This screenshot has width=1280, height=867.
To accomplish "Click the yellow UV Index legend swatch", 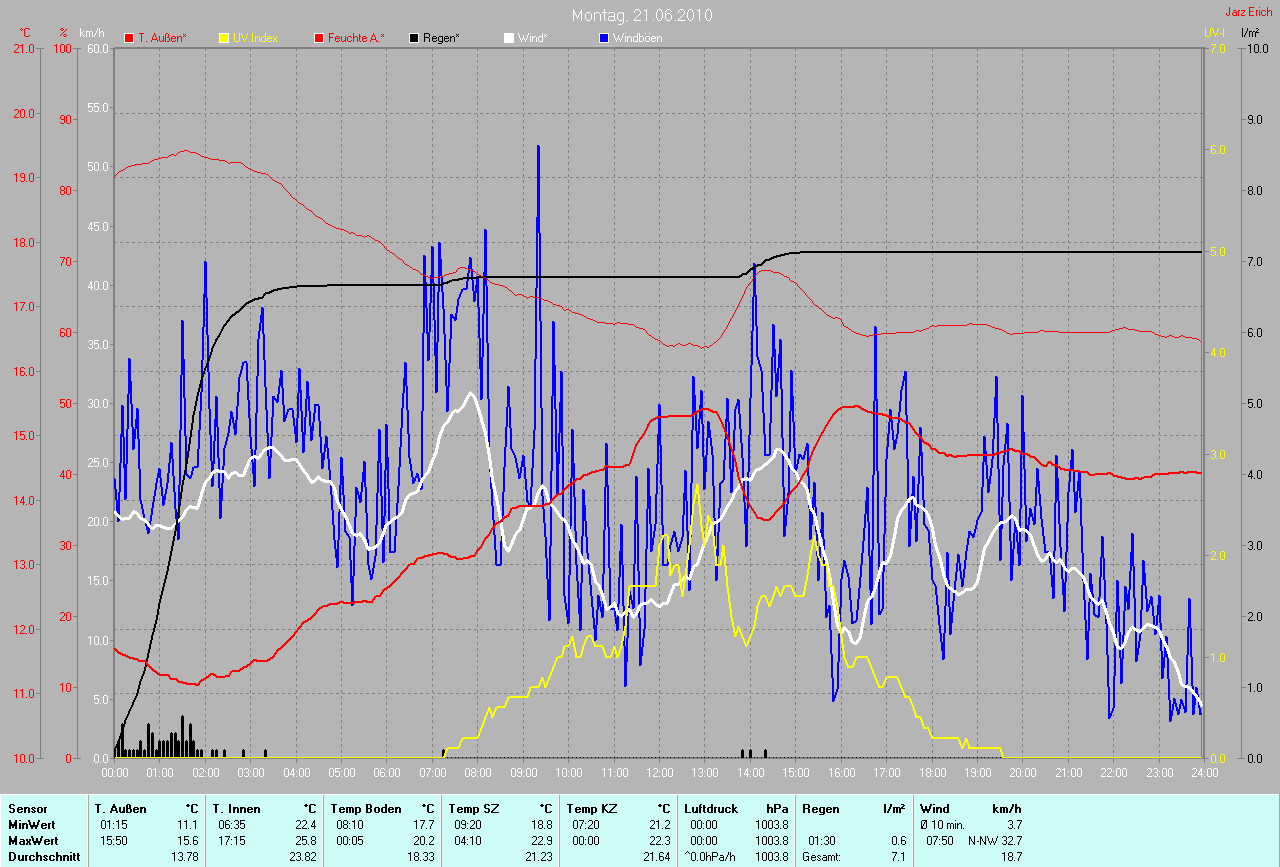I will pyautogui.click(x=225, y=38).
